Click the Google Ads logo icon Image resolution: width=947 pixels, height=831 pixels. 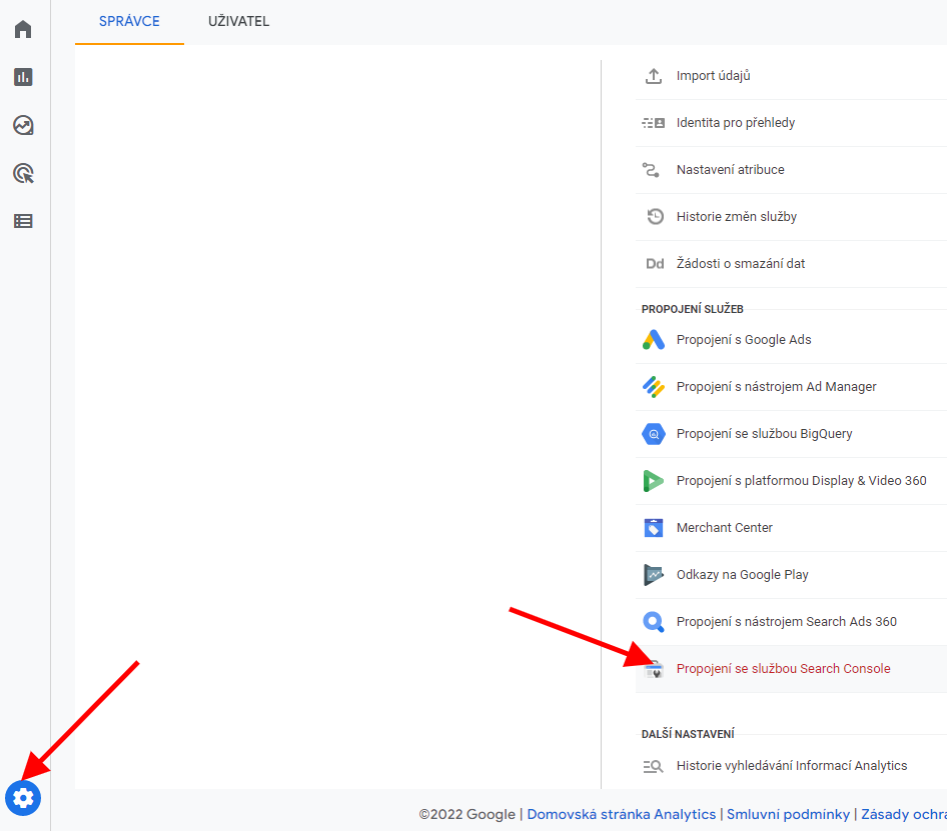point(653,340)
